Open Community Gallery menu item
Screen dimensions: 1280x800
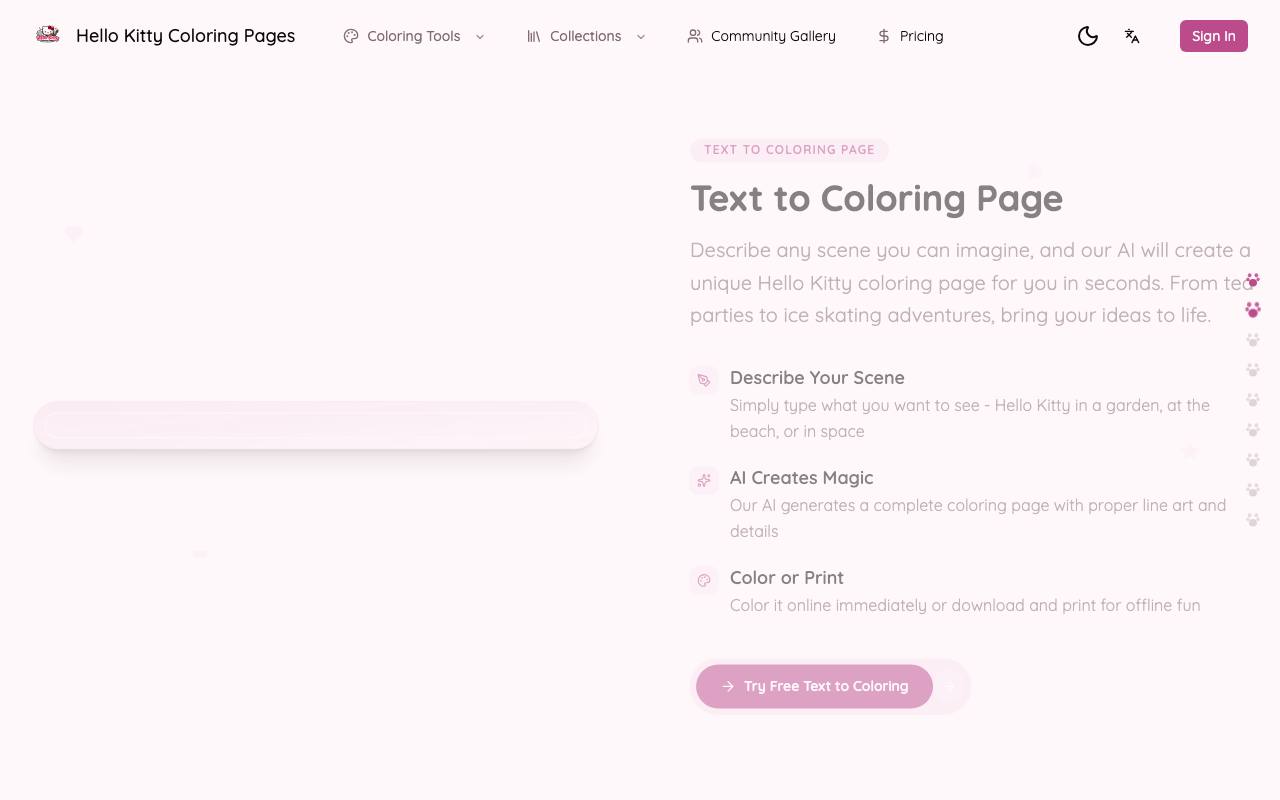tap(761, 36)
